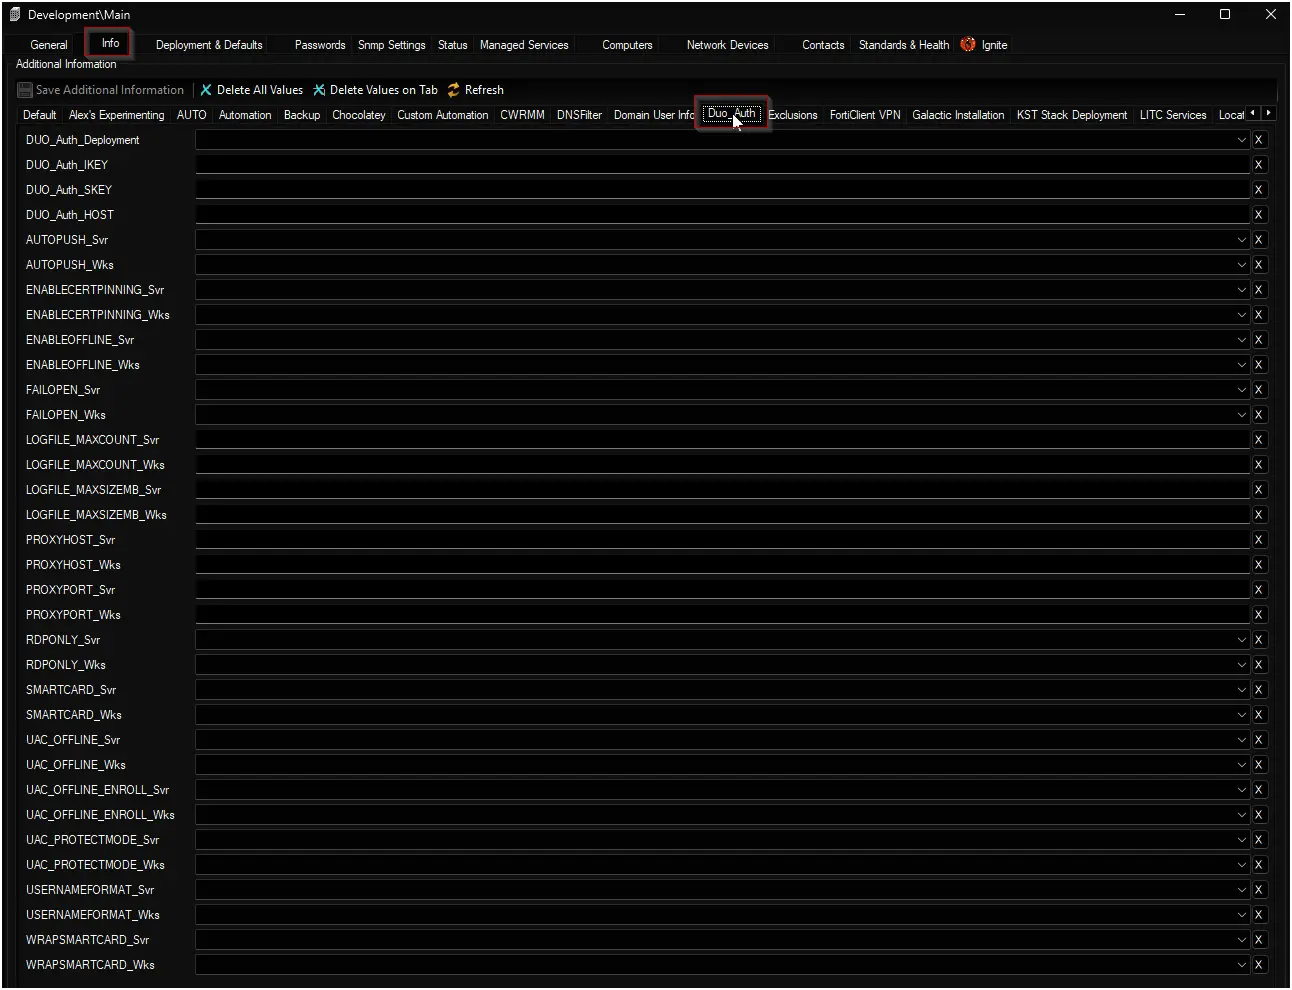This screenshot has height=990, width=1292.
Task: Open the Deployment & Defaults tab
Action: pyautogui.click(x=209, y=45)
